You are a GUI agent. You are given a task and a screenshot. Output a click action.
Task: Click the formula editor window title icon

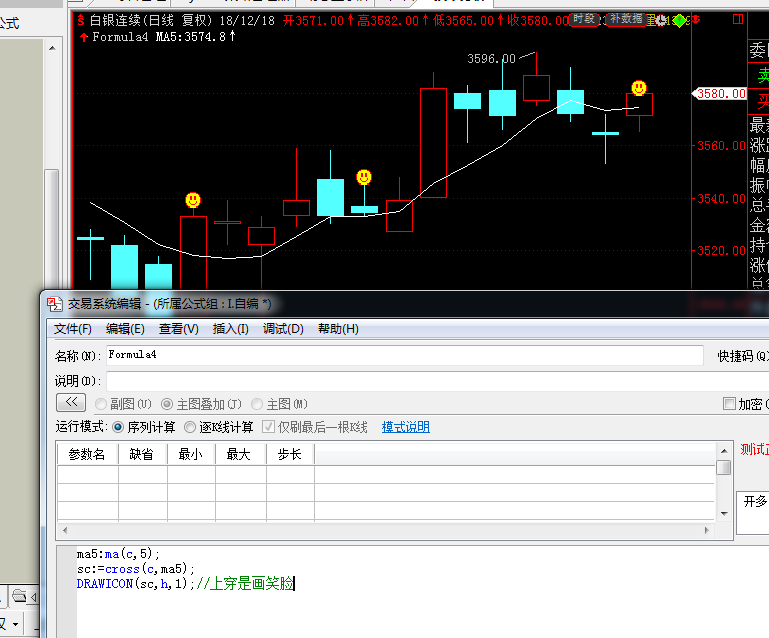point(54,304)
